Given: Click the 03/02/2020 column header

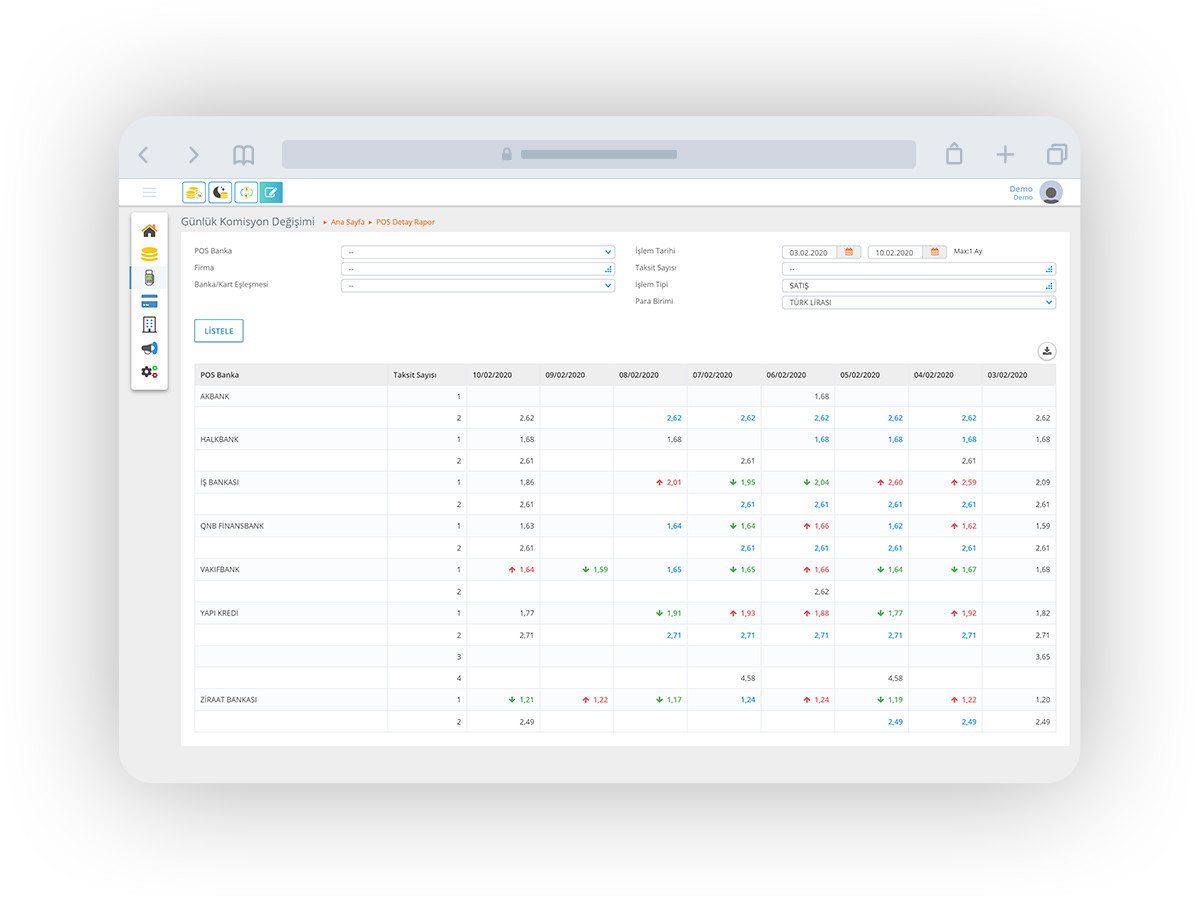Looking at the screenshot, I should click(x=1008, y=375).
